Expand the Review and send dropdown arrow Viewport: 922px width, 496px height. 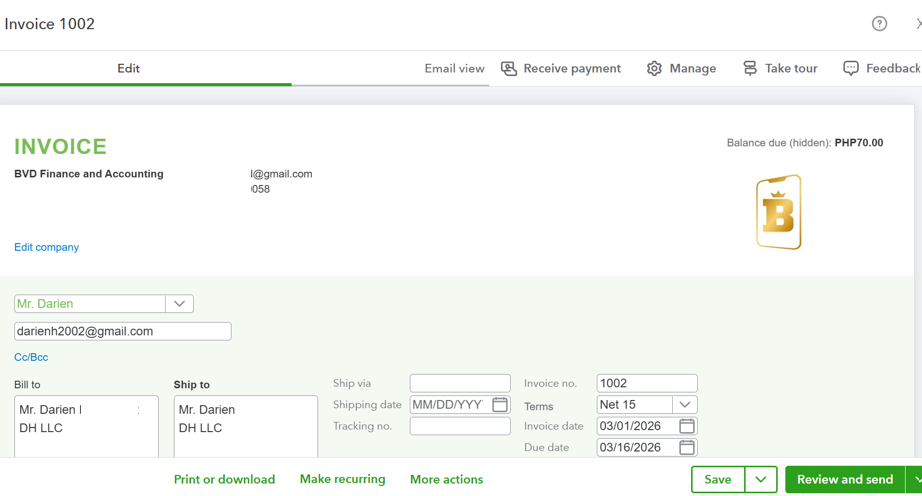coord(916,480)
